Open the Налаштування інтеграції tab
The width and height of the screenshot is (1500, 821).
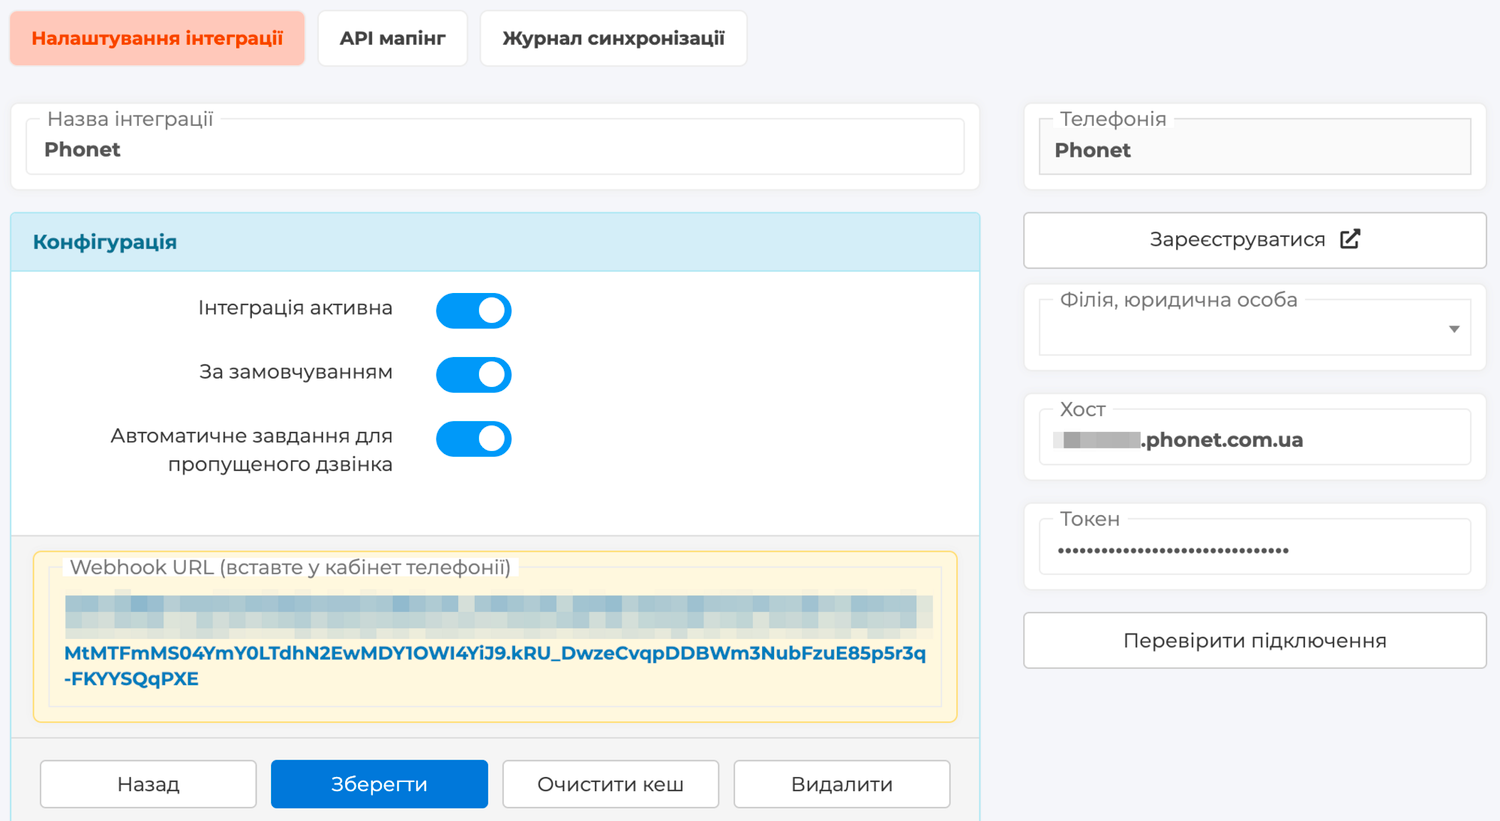click(157, 39)
